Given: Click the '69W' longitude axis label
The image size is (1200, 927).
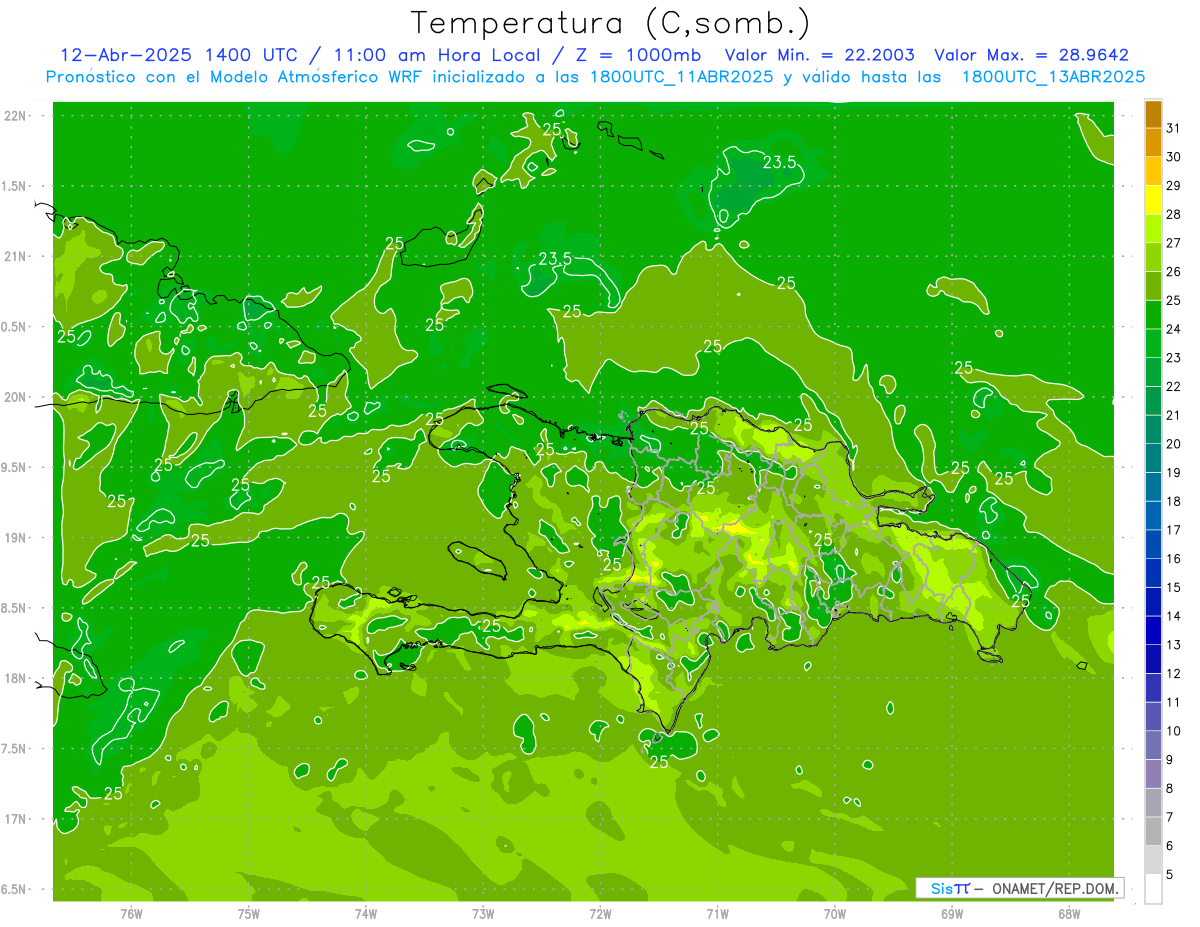Looking at the screenshot, I should tap(952, 913).
